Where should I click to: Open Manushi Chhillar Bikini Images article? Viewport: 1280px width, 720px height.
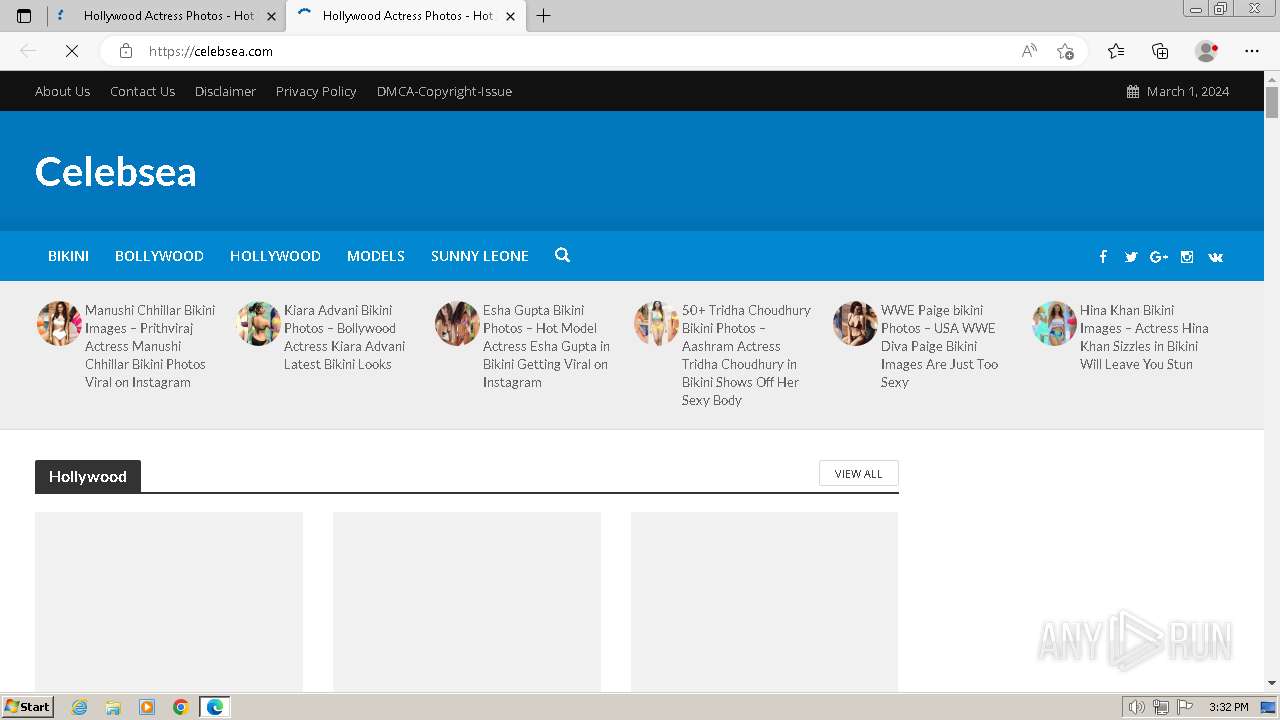[150, 346]
